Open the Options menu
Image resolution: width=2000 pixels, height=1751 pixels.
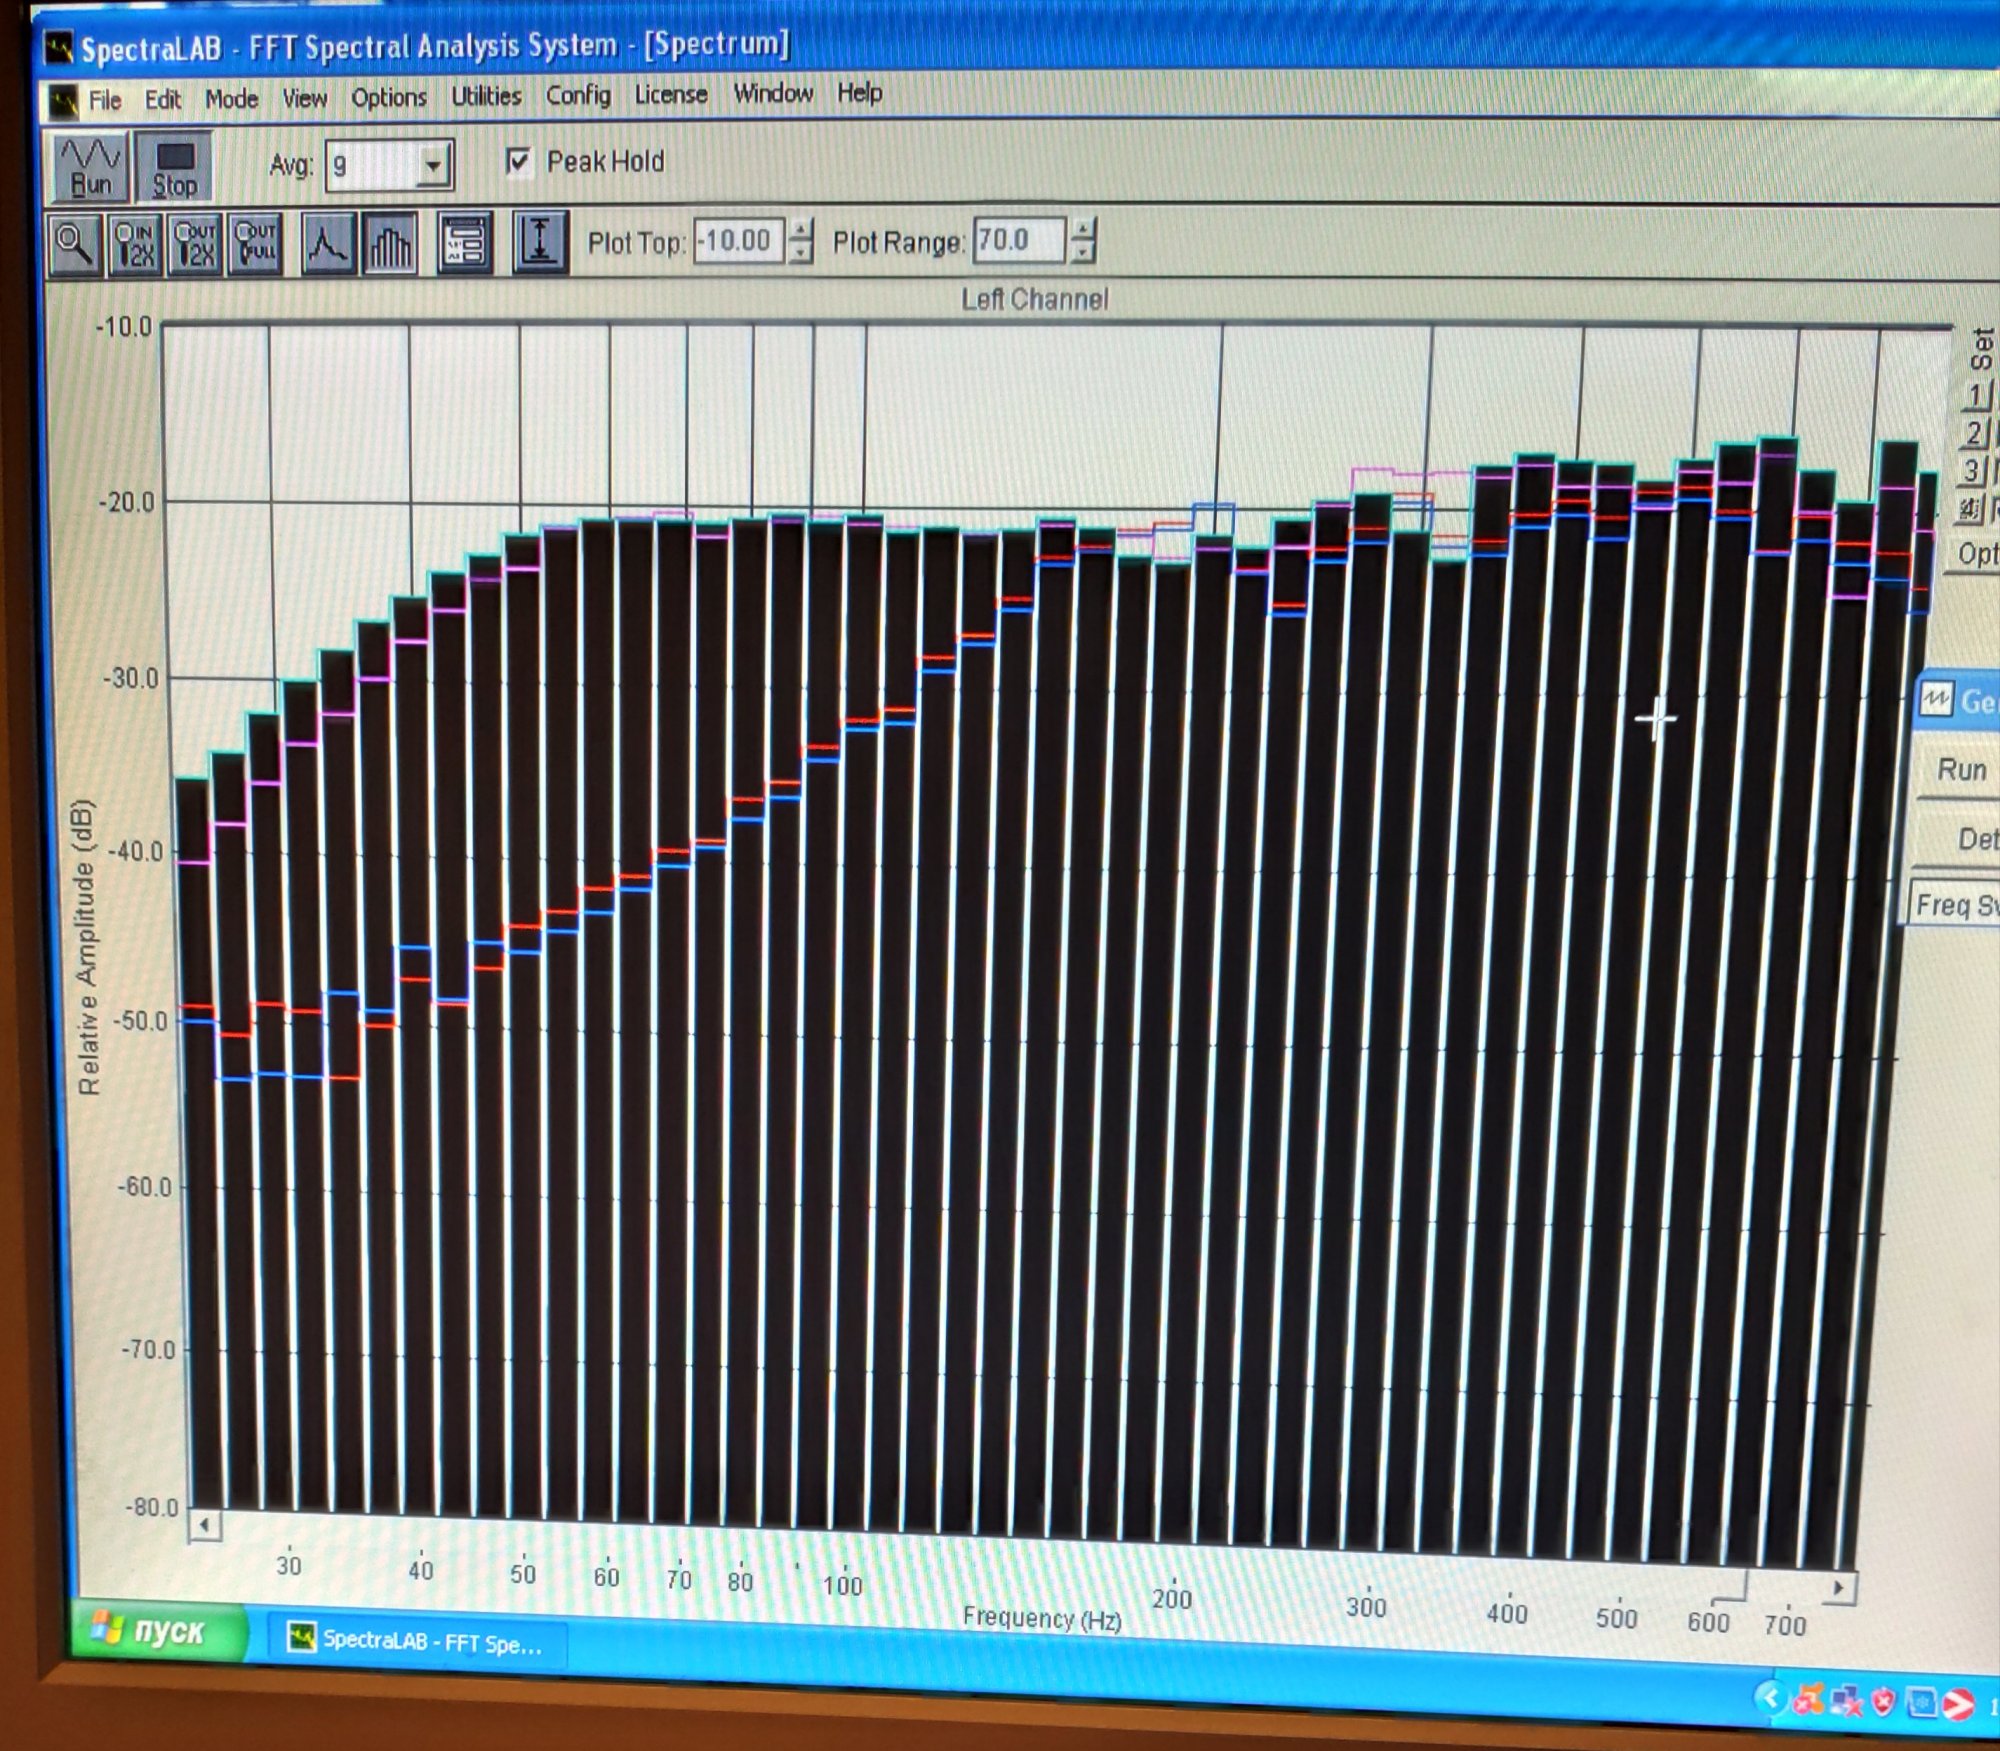point(389,97)
